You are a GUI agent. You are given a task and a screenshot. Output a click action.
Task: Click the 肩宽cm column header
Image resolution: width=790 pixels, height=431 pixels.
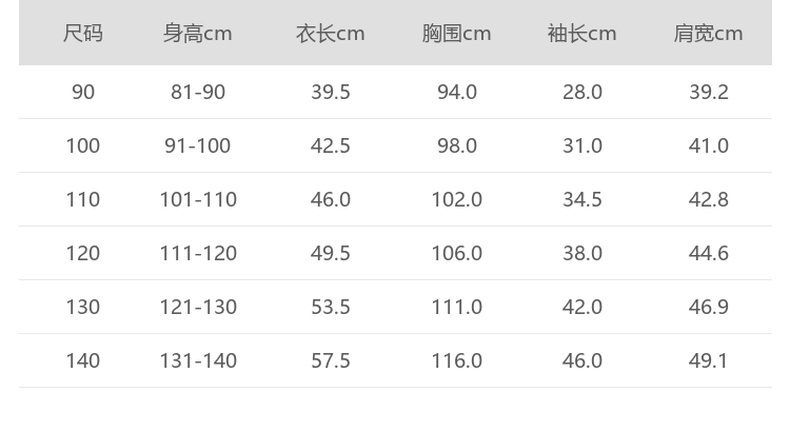click(708, 34)
